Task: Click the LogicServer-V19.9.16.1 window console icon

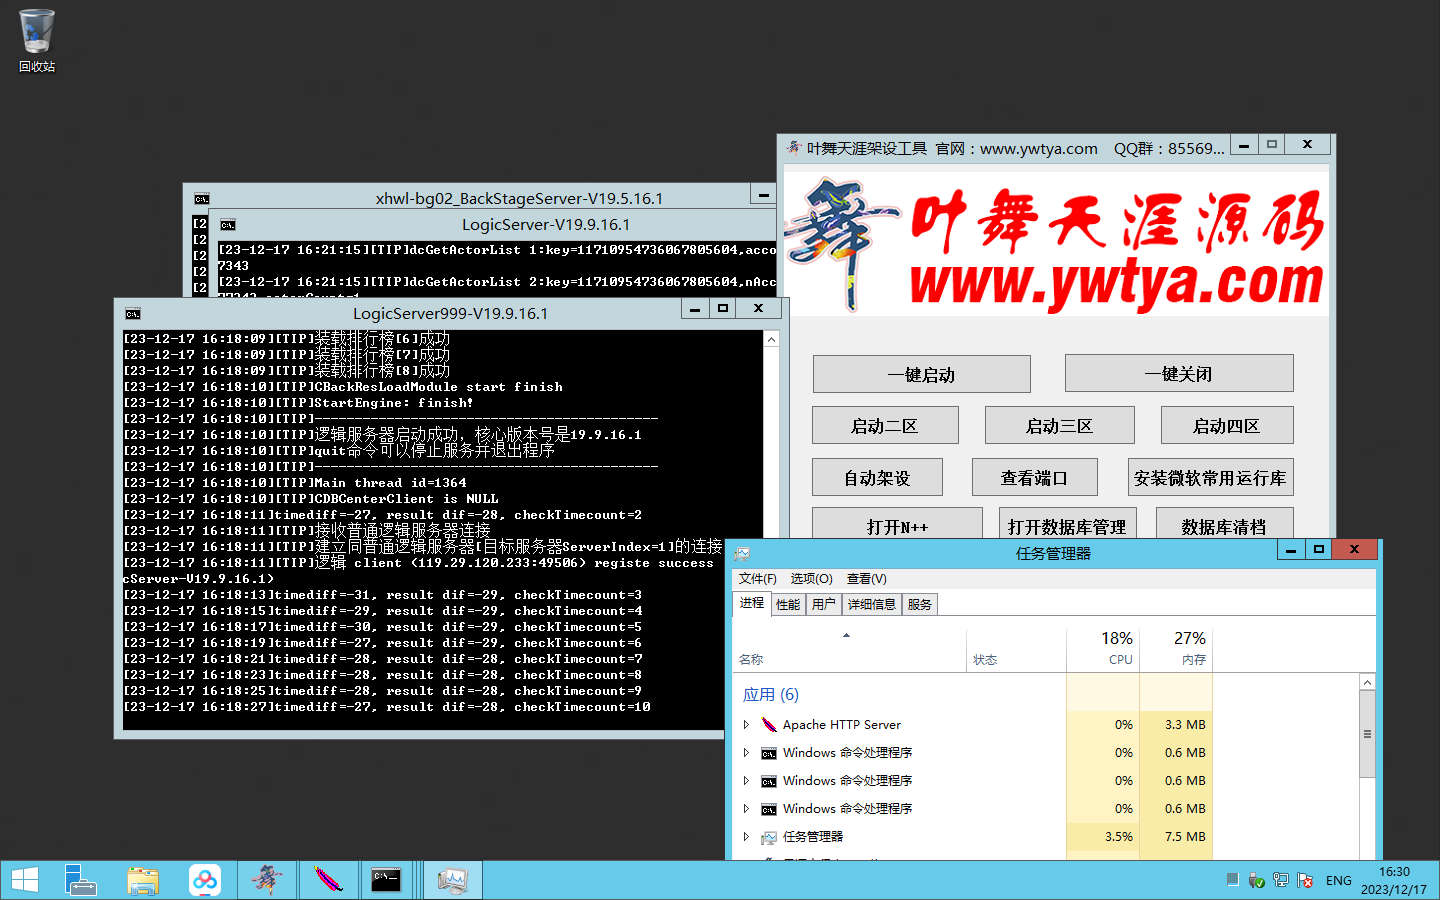Action: point(227,225)
